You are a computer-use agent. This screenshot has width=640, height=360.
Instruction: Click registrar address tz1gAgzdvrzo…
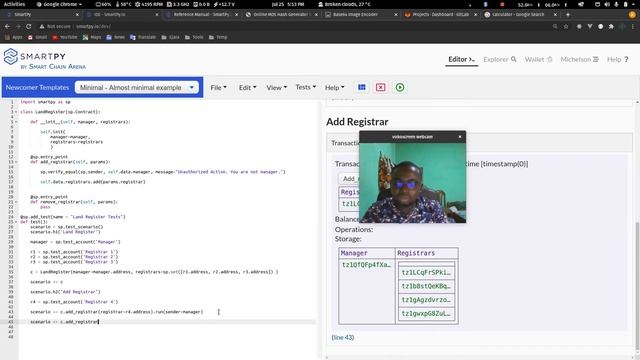(x=426, y=300)
